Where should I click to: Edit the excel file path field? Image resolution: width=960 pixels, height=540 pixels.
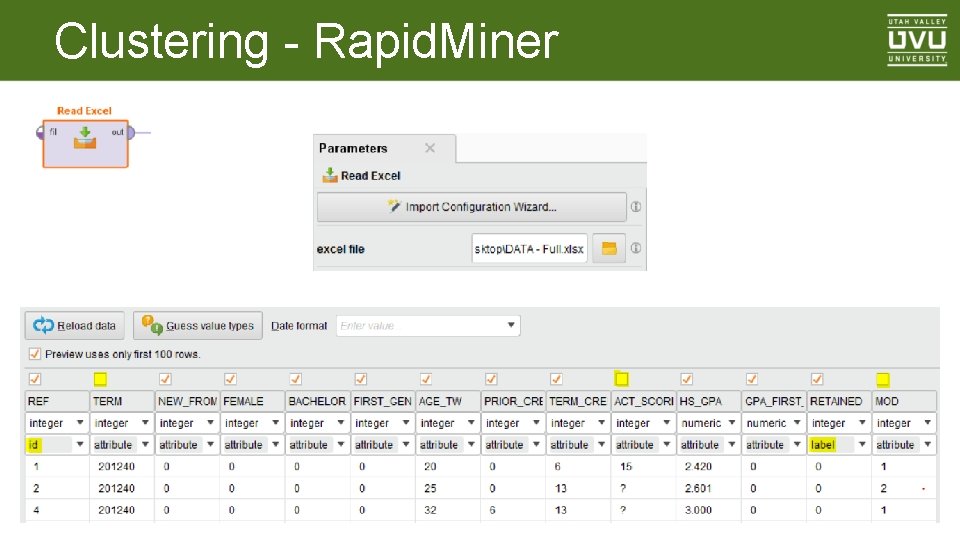(529, 249)
